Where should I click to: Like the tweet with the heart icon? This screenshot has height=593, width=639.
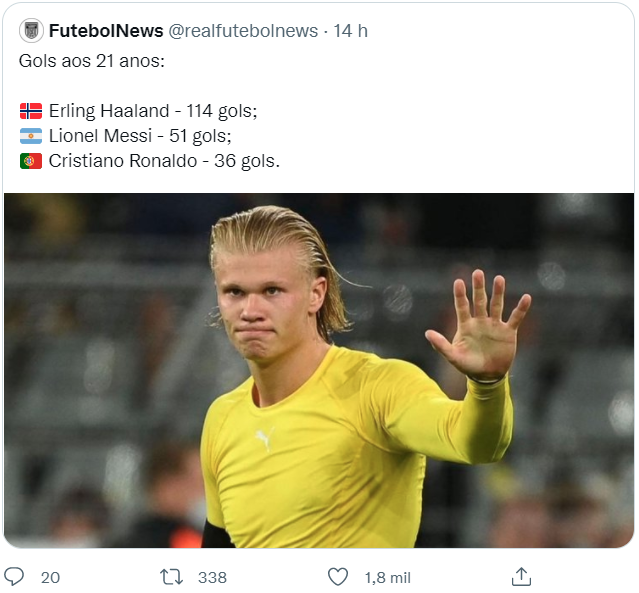tap(338, 577)
